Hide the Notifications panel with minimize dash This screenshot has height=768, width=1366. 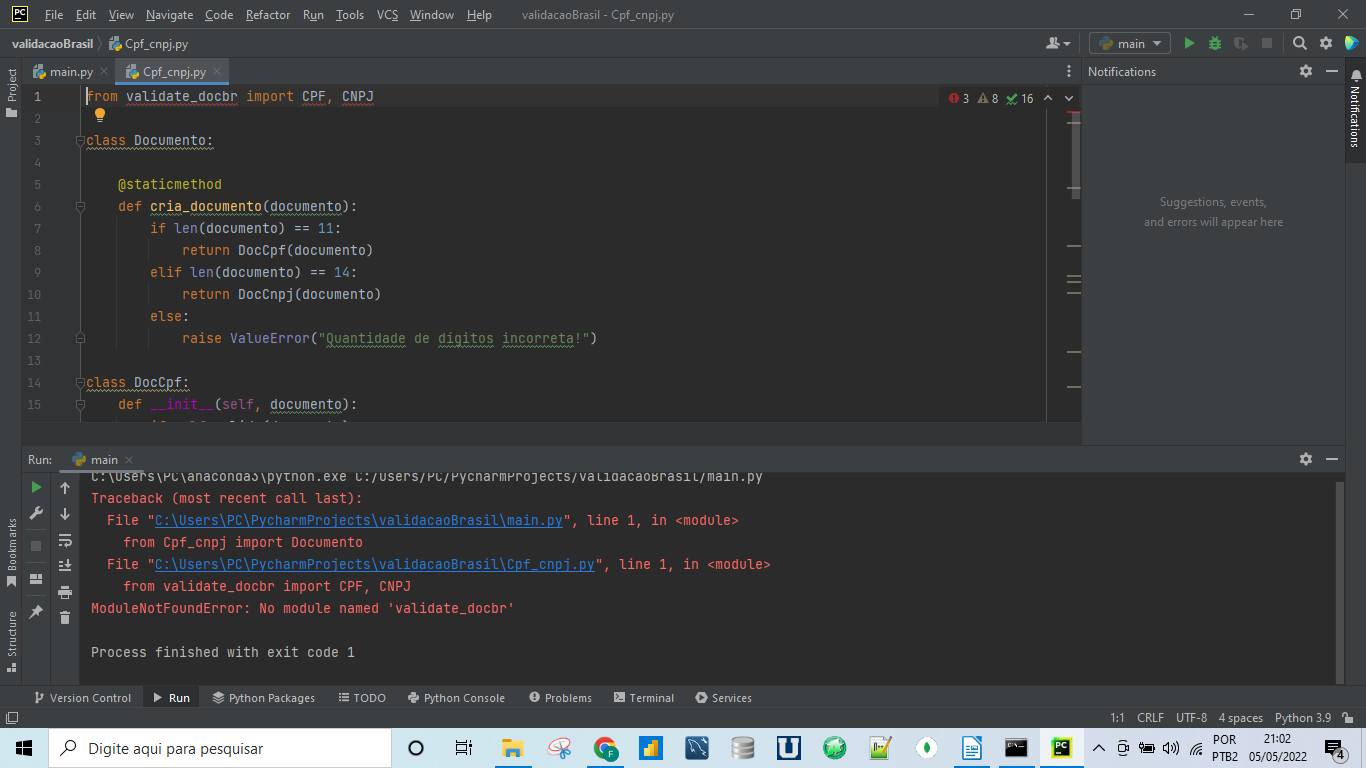click(x=1331, y=71)
